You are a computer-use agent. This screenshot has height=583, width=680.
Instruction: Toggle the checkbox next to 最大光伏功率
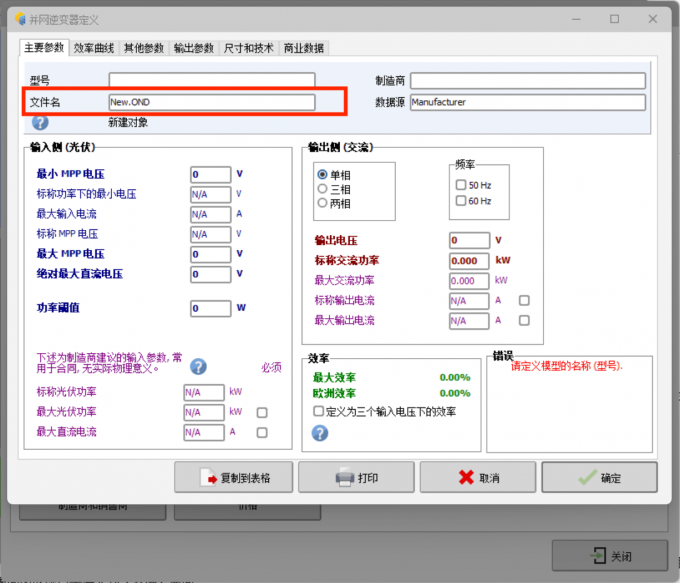click(262, 412)
